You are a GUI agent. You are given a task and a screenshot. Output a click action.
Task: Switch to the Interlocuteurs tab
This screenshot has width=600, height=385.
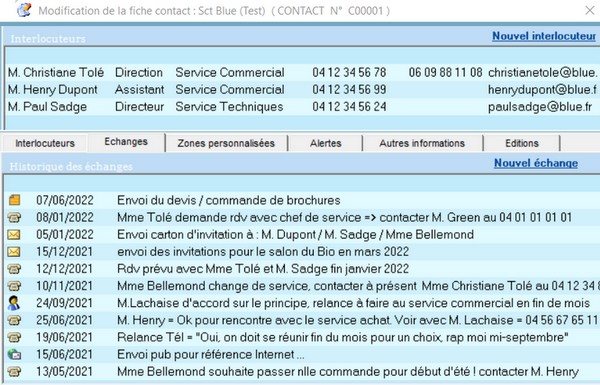[x=45, y=143]
